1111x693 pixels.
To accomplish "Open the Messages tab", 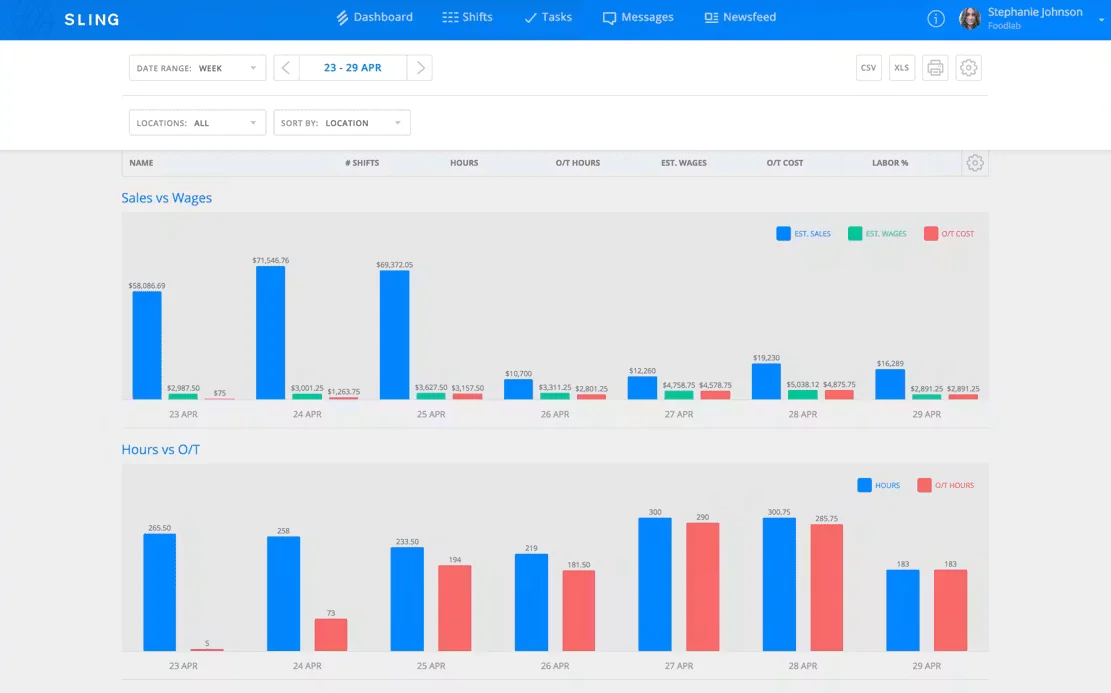I will click(638, 17).
